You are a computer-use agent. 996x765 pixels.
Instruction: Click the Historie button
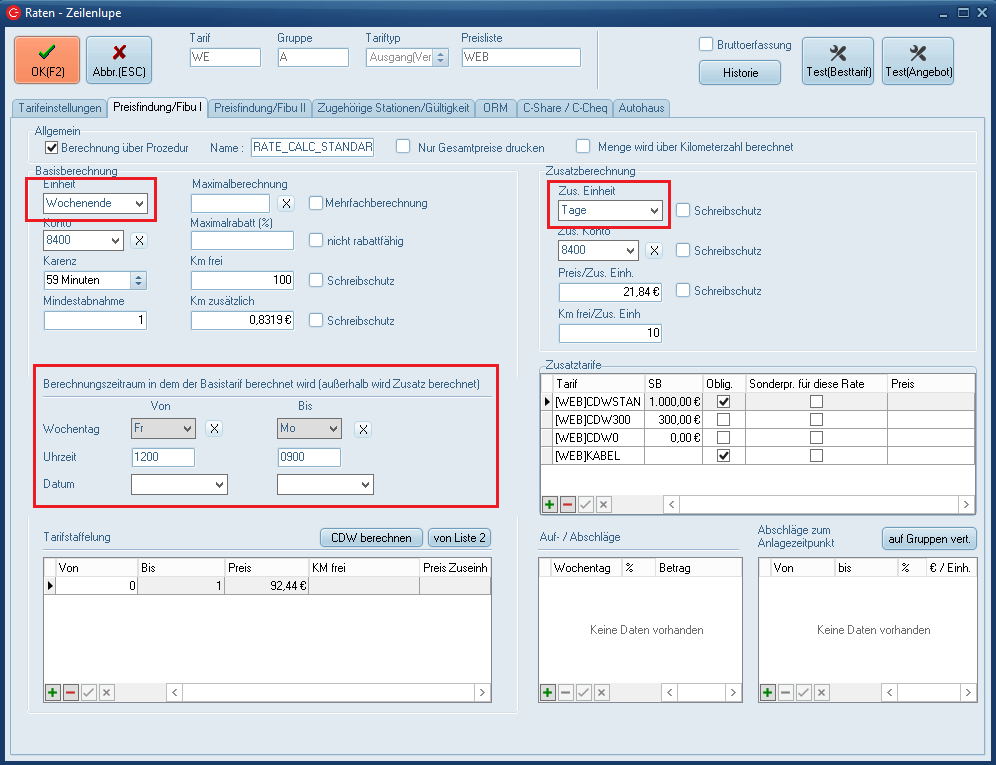click(x=740, y=73)
